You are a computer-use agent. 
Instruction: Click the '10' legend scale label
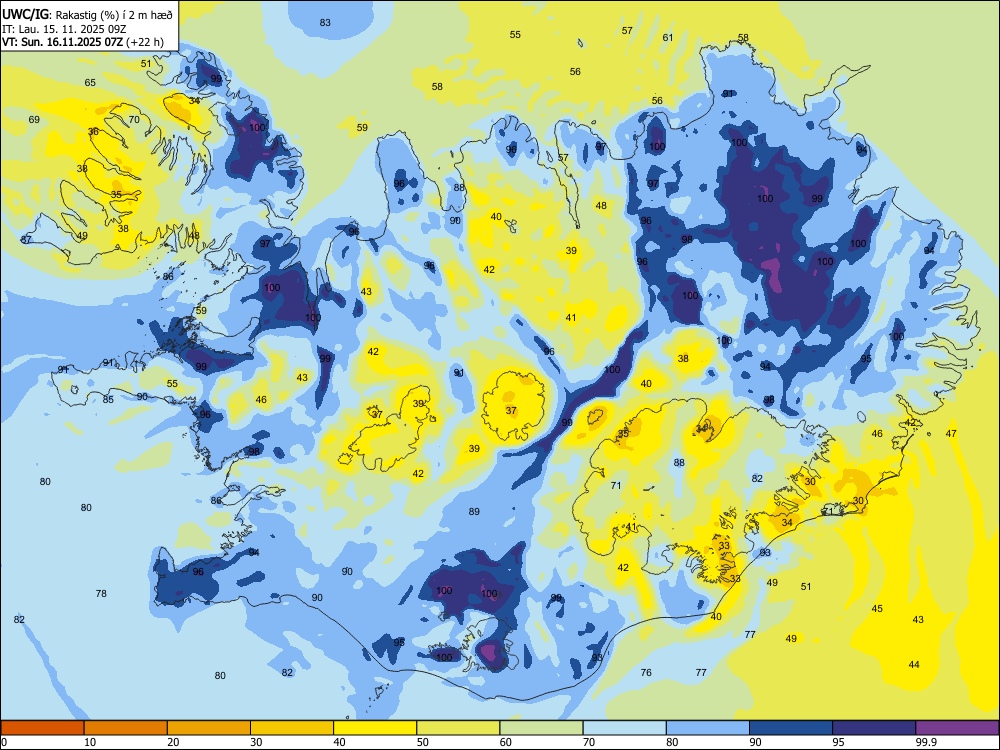click(x=91, y=742)
